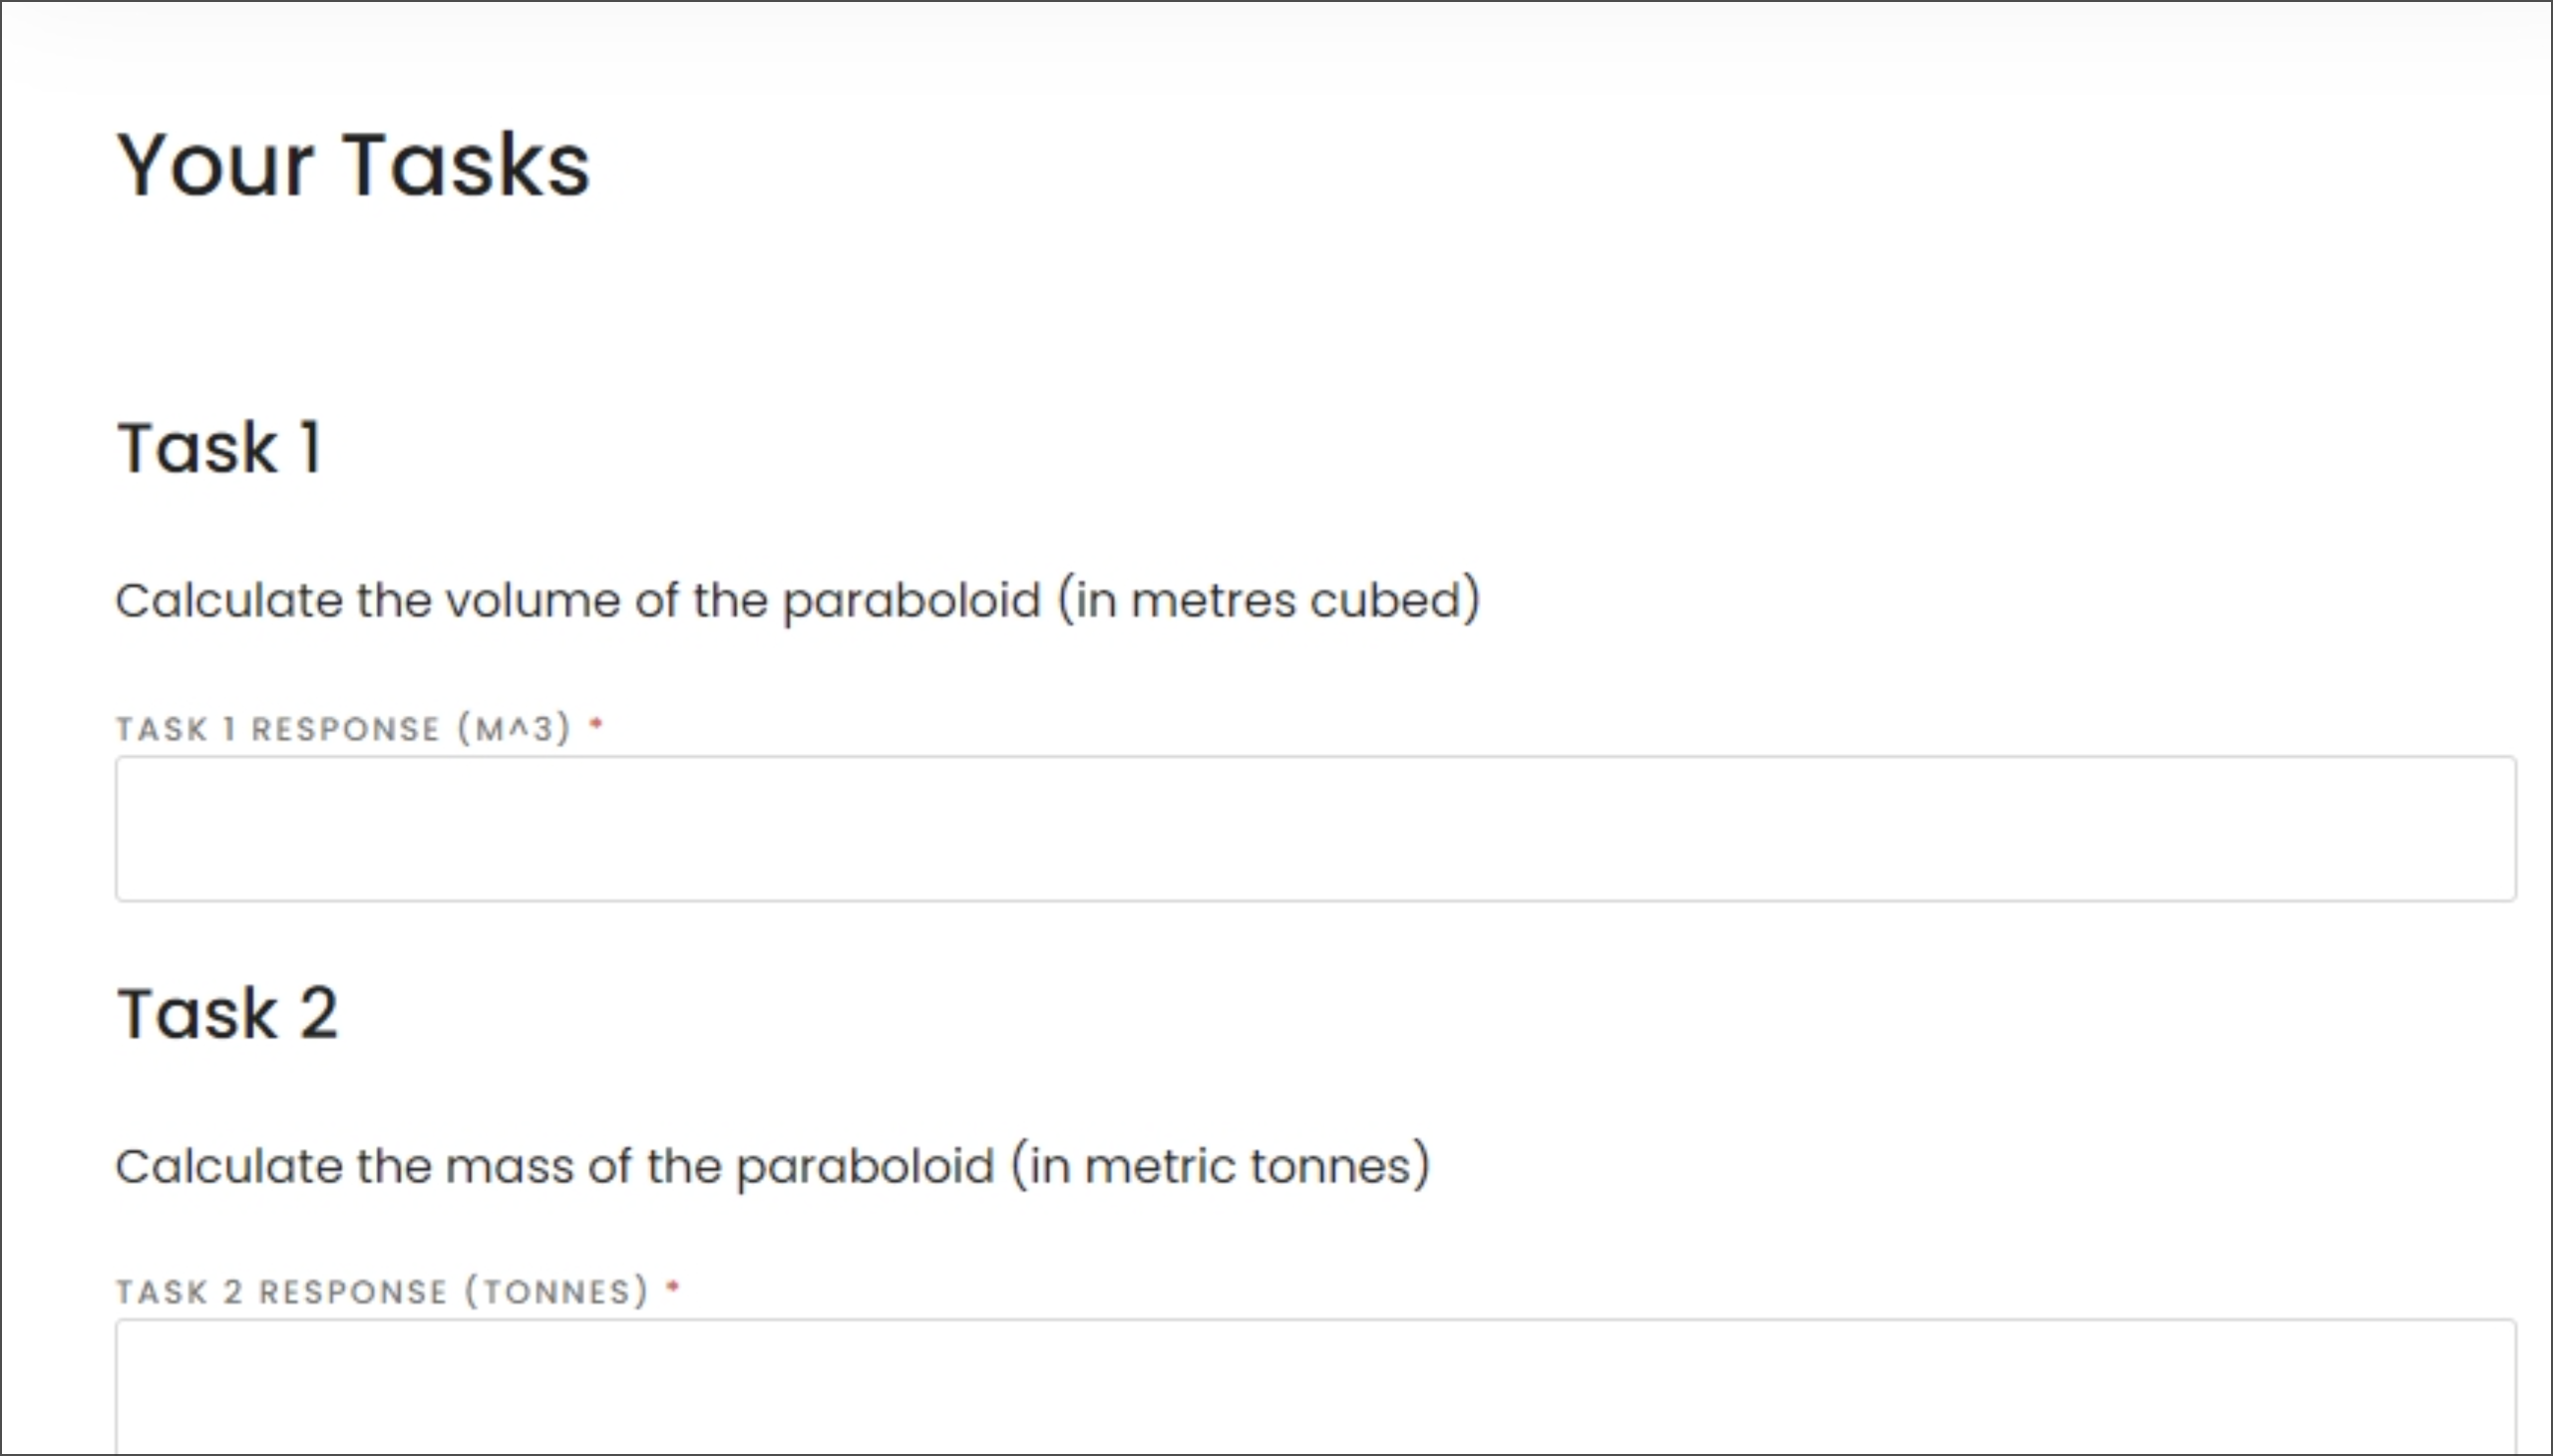Screen dimensions: 2553x1456
Task: Click "(M^3)" in the Task 1 label
Action: point(514,729)
